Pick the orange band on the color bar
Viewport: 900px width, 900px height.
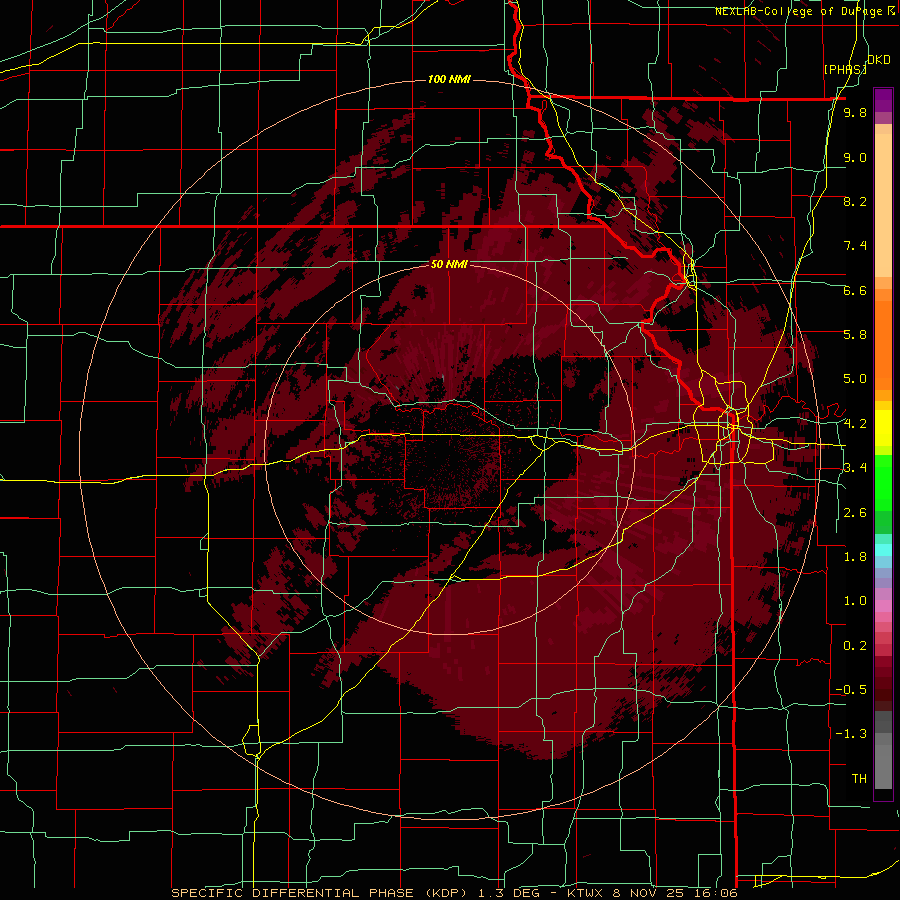click(883, 344)
